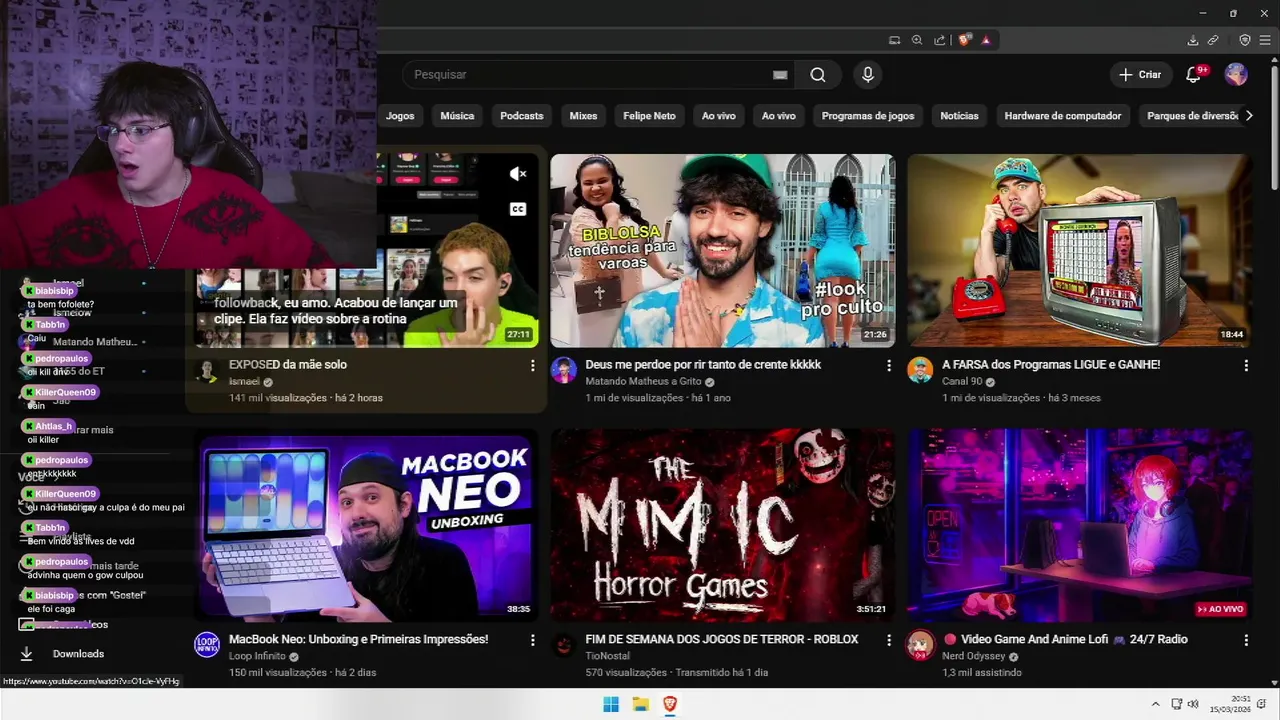Click the YouTube search magnifier button
The image size is (1280, 720).
[x=818, y=75]
